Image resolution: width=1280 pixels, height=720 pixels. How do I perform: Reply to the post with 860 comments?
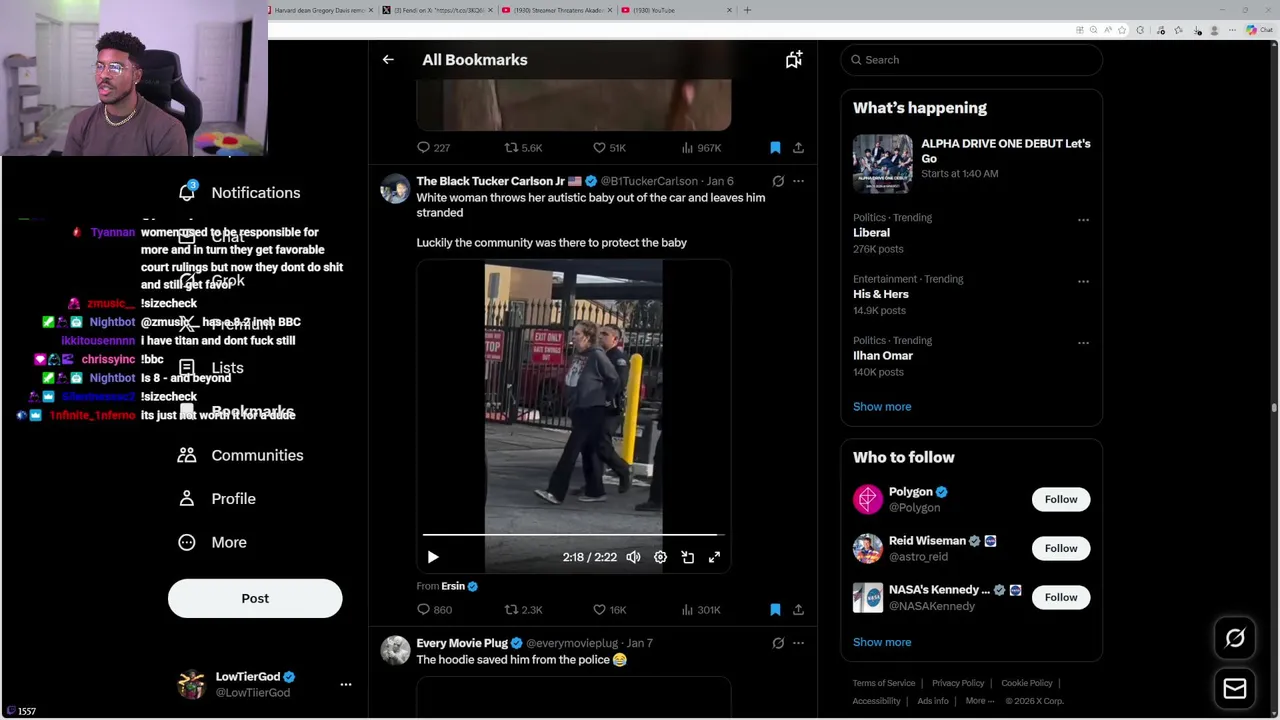pos(434,609)
